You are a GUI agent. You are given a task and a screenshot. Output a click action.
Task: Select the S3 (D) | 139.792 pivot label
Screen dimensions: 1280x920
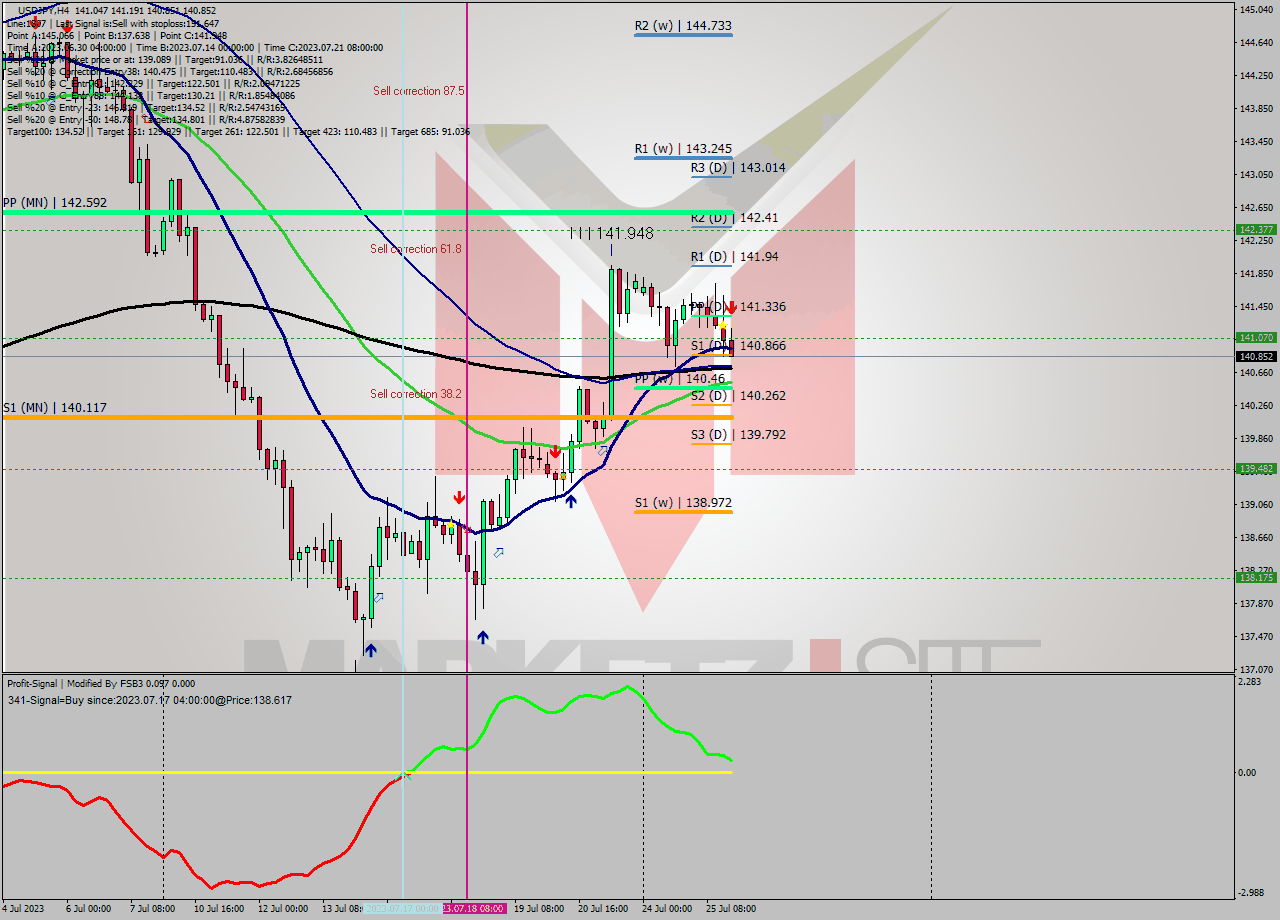[738, 435]
